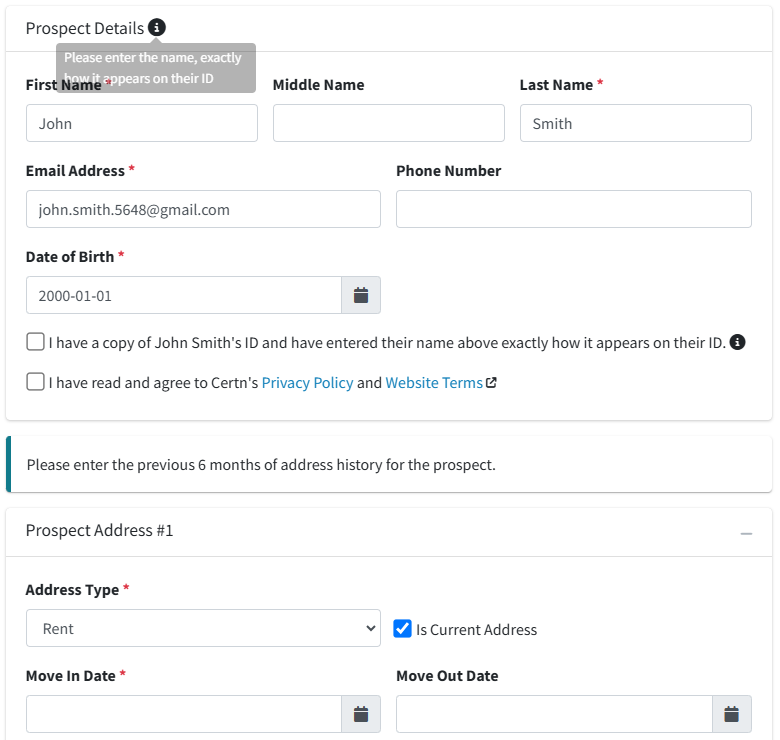Click the First Name field containing John
Viewport: 780px width, 740px height.
click(142, 123)
